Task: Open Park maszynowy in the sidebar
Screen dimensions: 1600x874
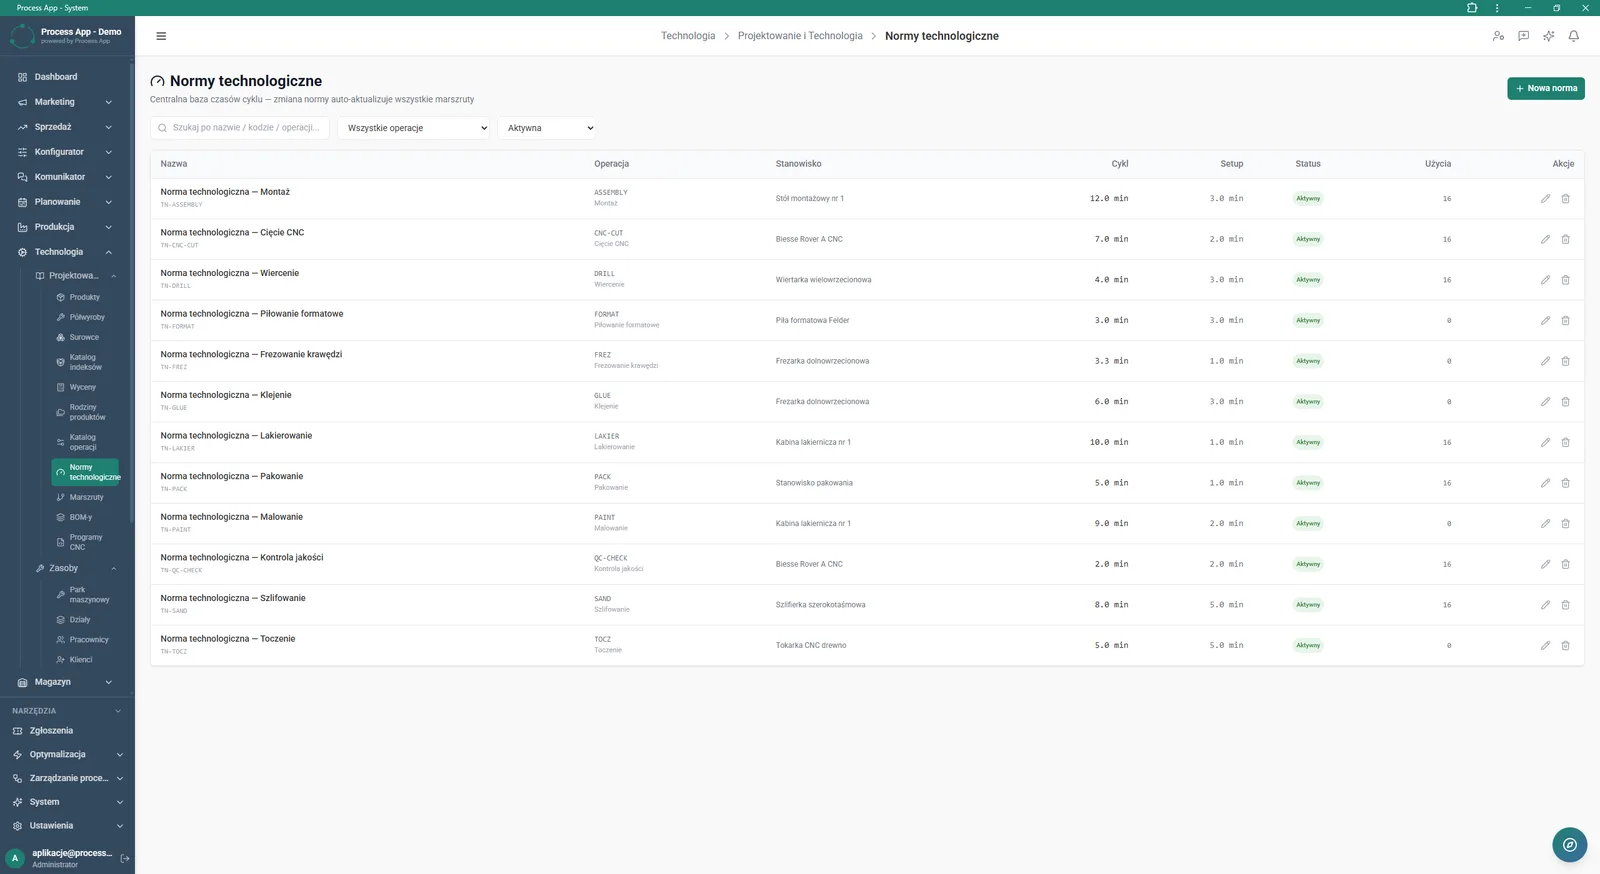Action: [x=86, y=595]
